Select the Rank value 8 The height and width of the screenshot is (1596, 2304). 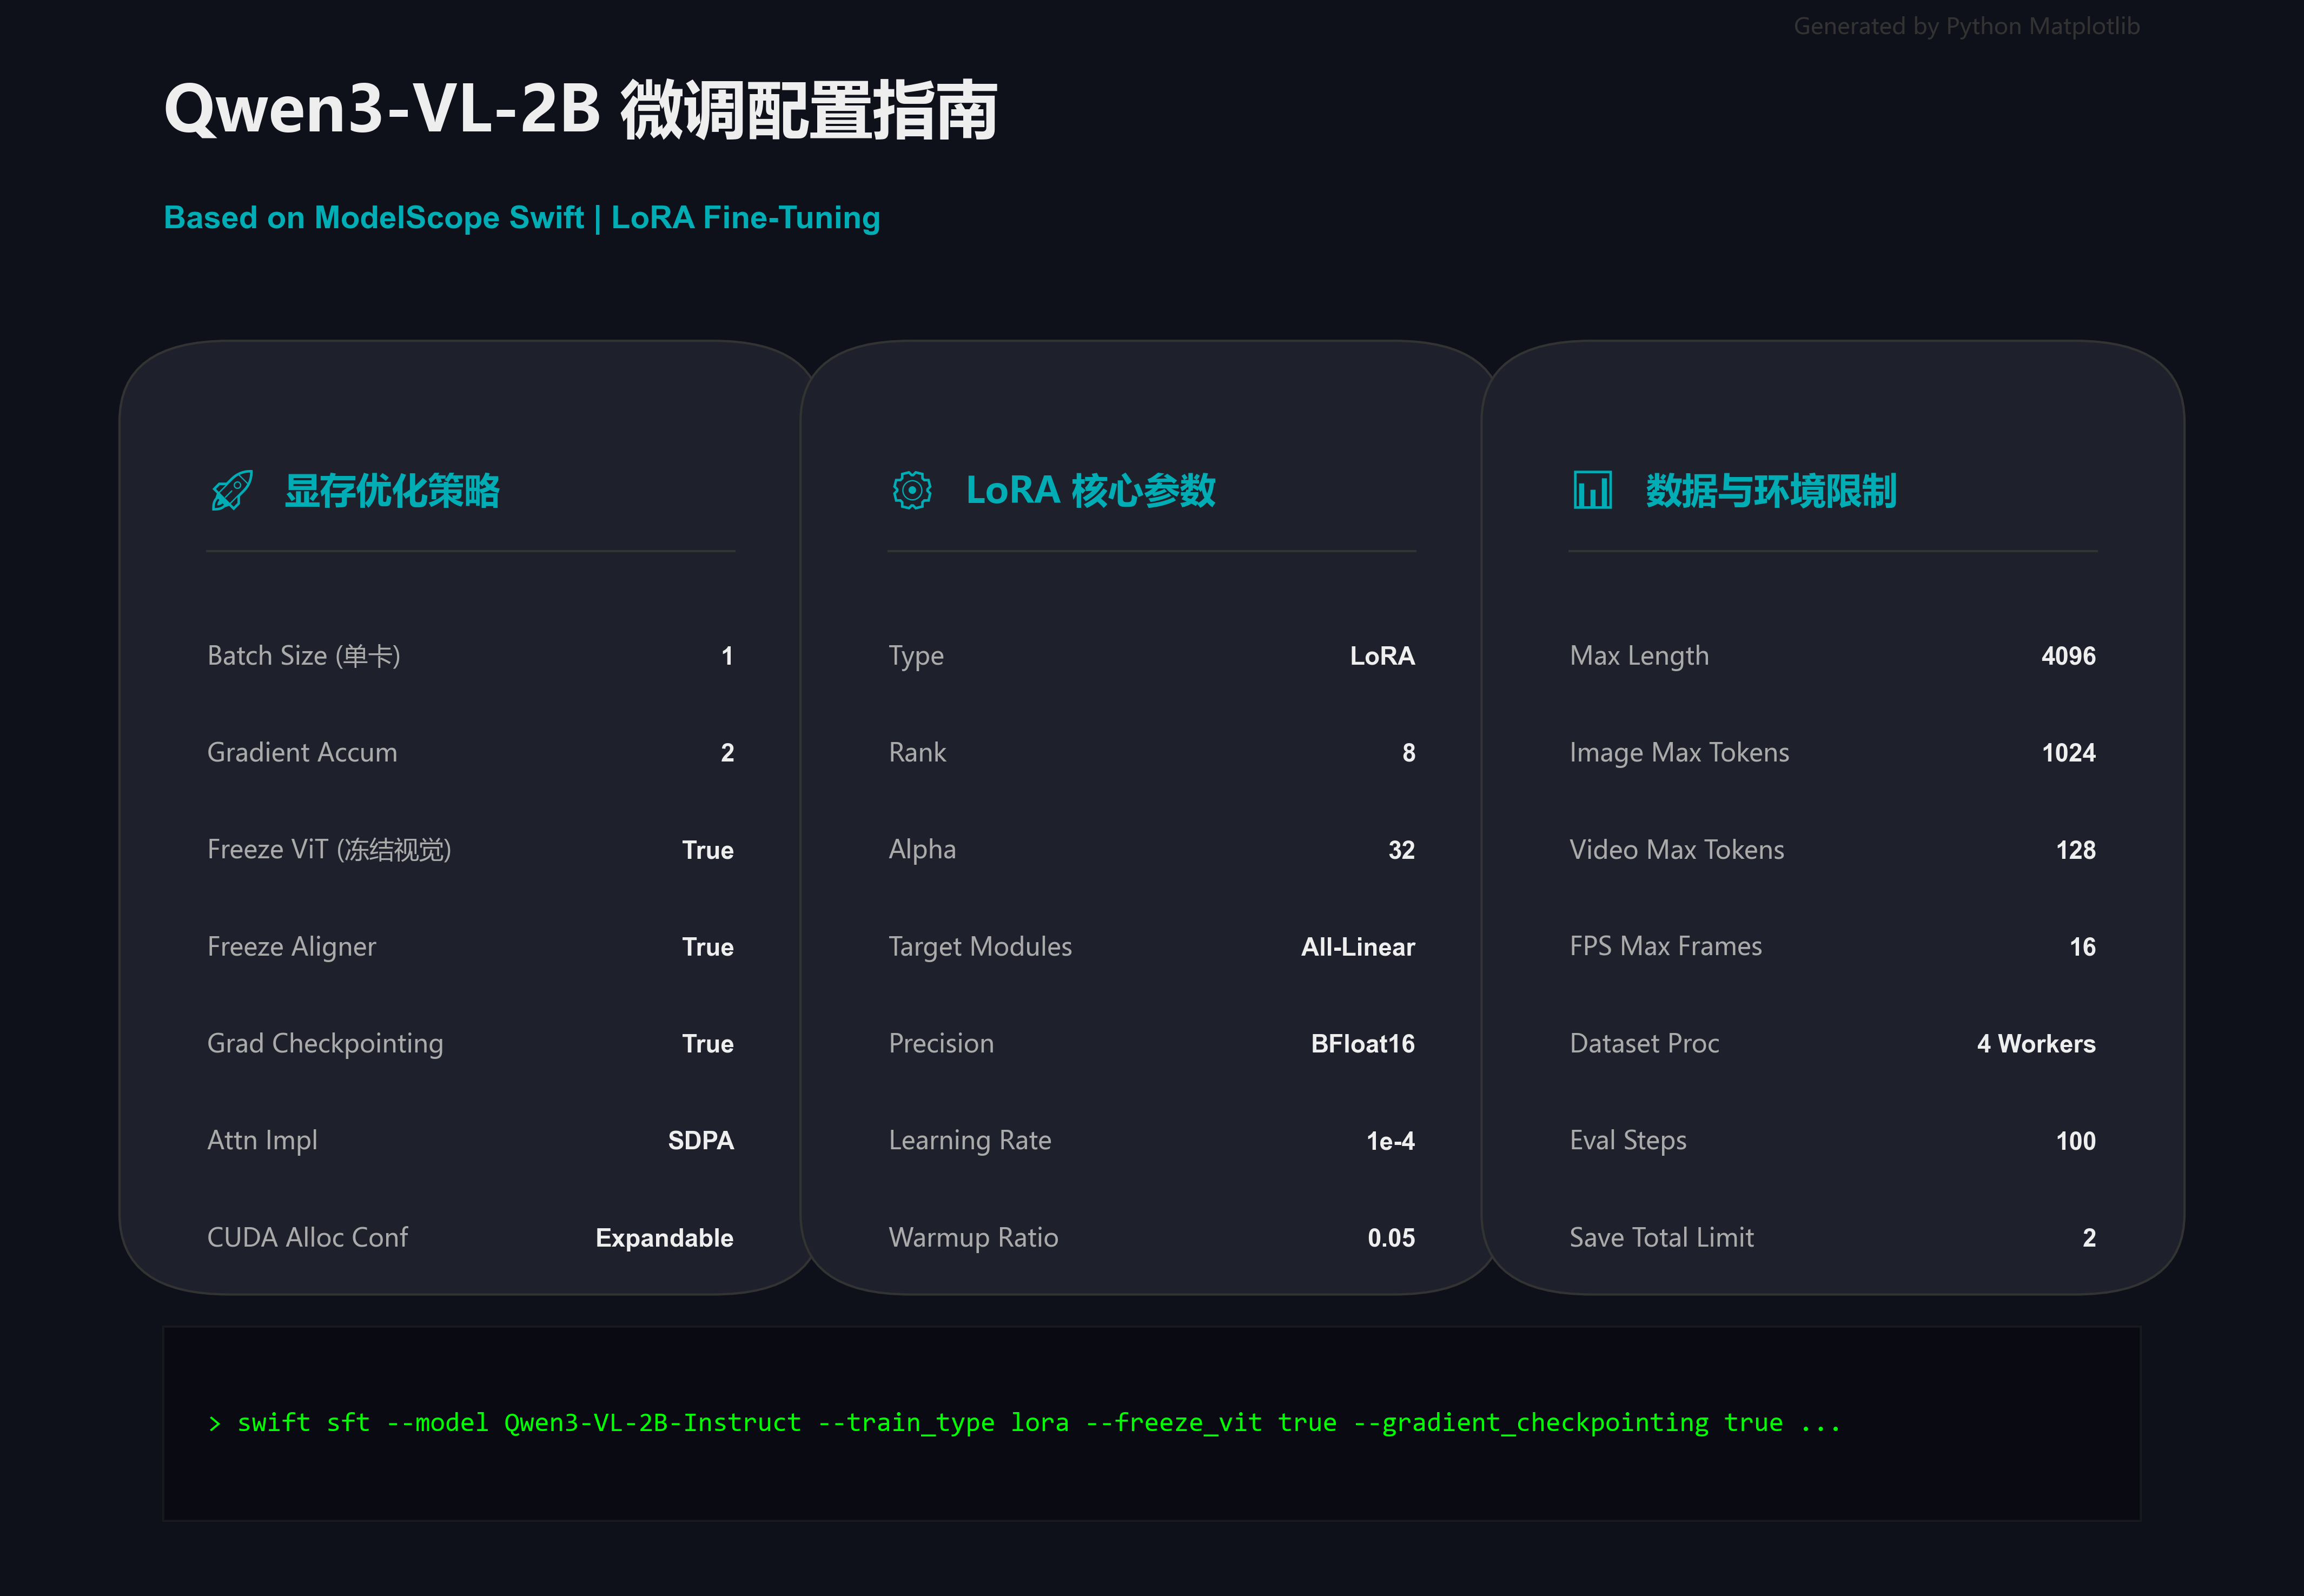click(1409, 752)
